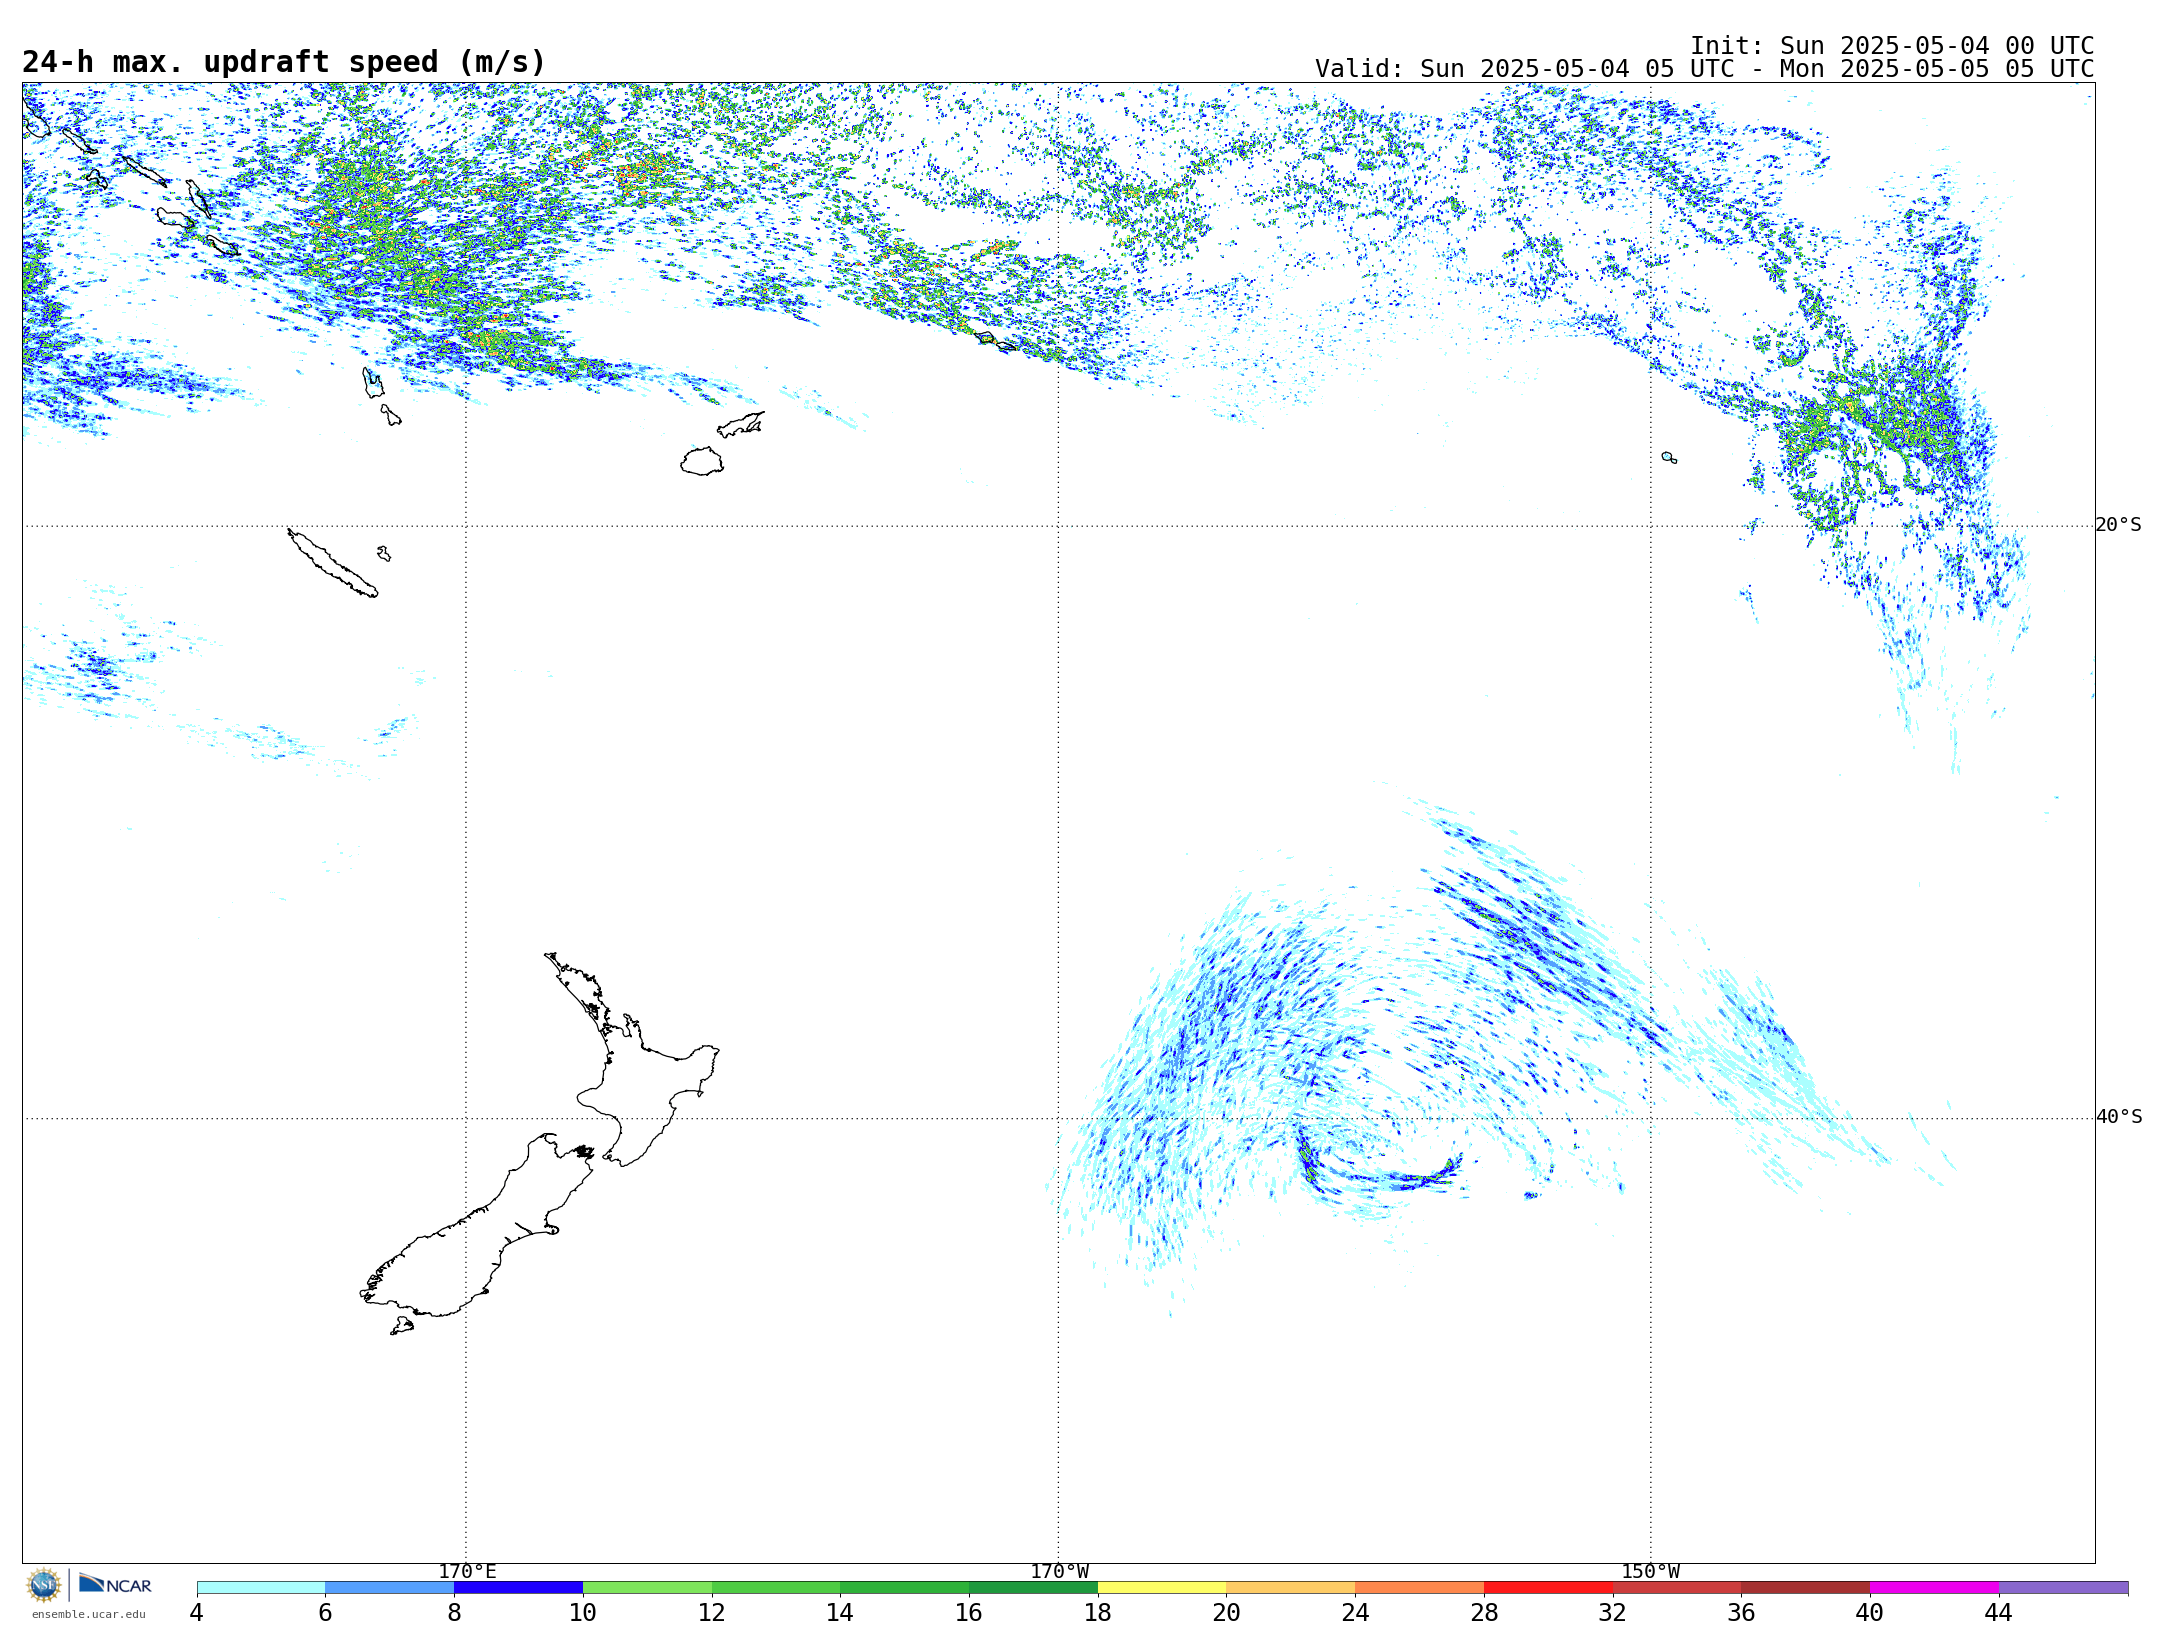2160x1626 pixels.
Task: Click the "20°S" latitude label
Action: point(2118,525)
